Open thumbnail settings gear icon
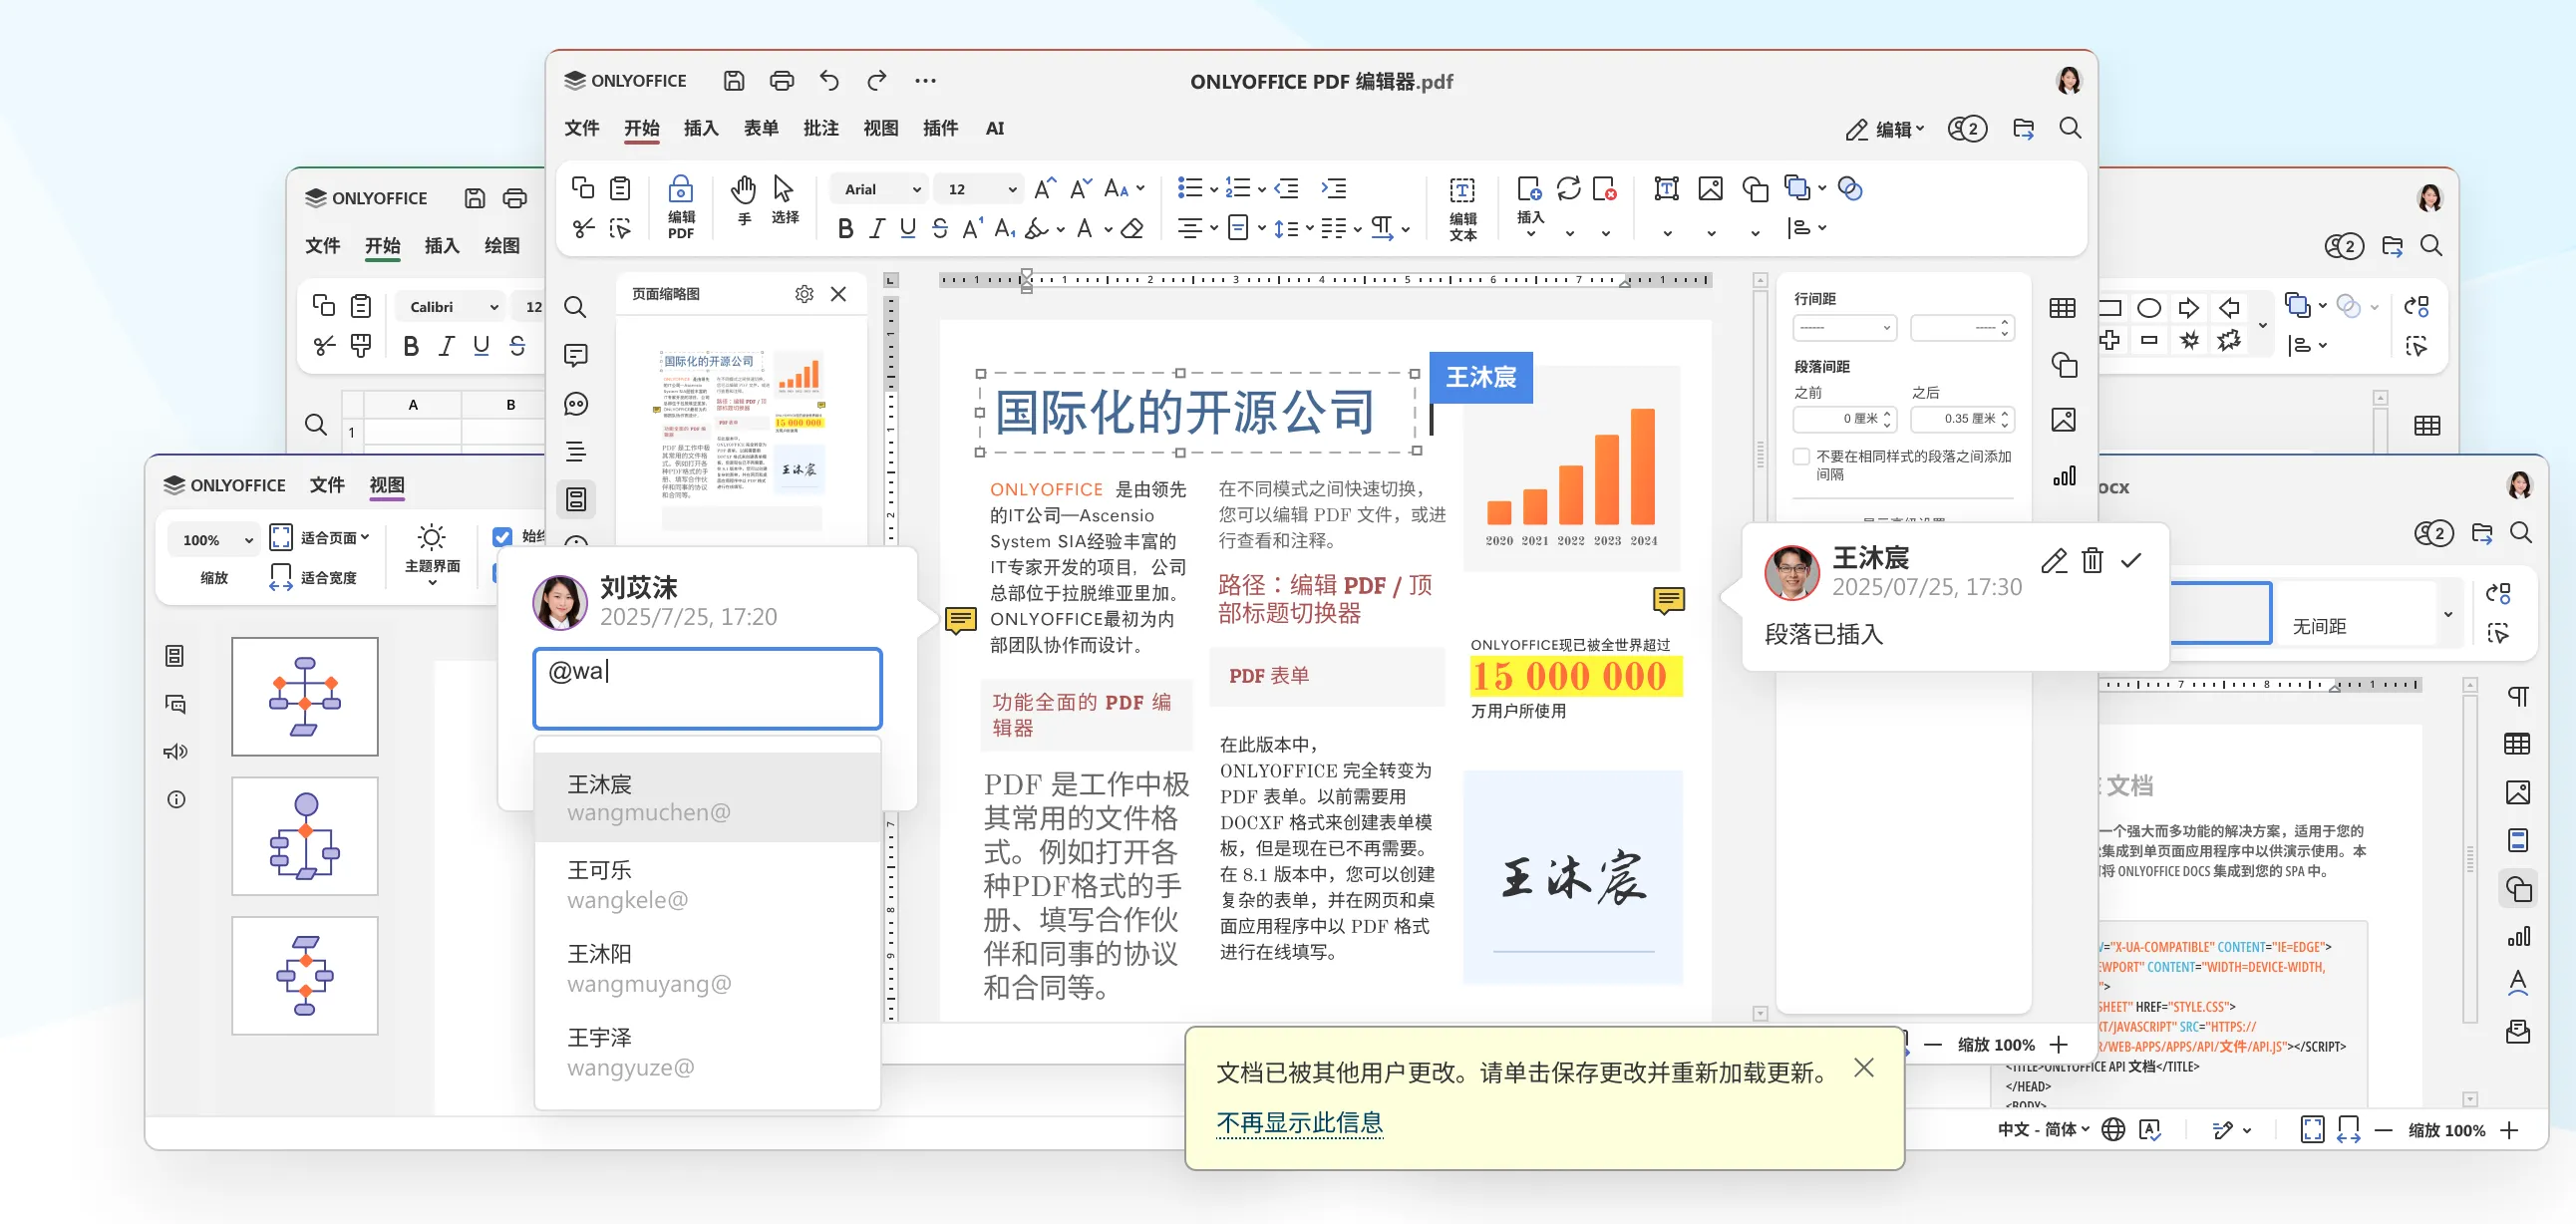This screenshot has width=2576, height=1224. click(x=804, y=294)
